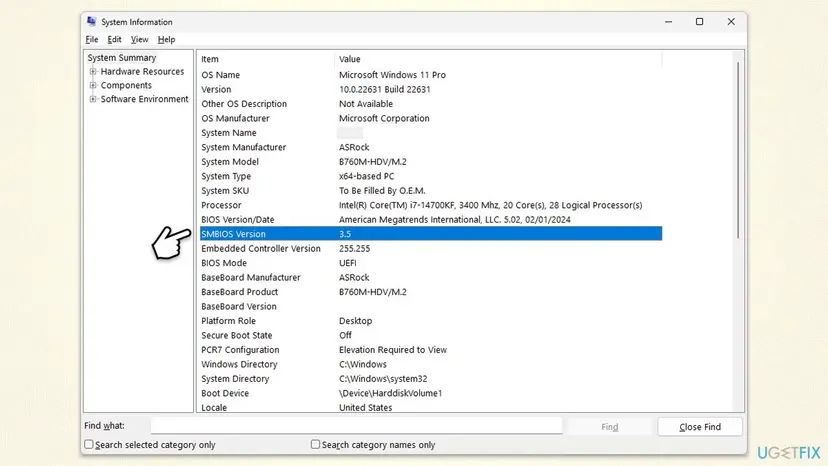Select the System SKU row
828x466 pixels.
pyautogui.click(x=431, y=191)
